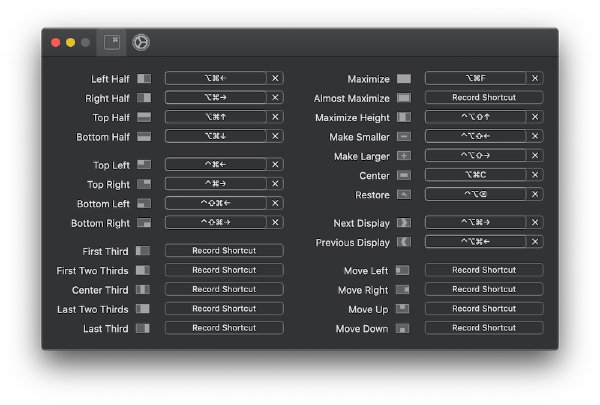Edit the Next Display shortcut field
The width and height of the screenshot is (600, 405).
[x=476, y=222]
